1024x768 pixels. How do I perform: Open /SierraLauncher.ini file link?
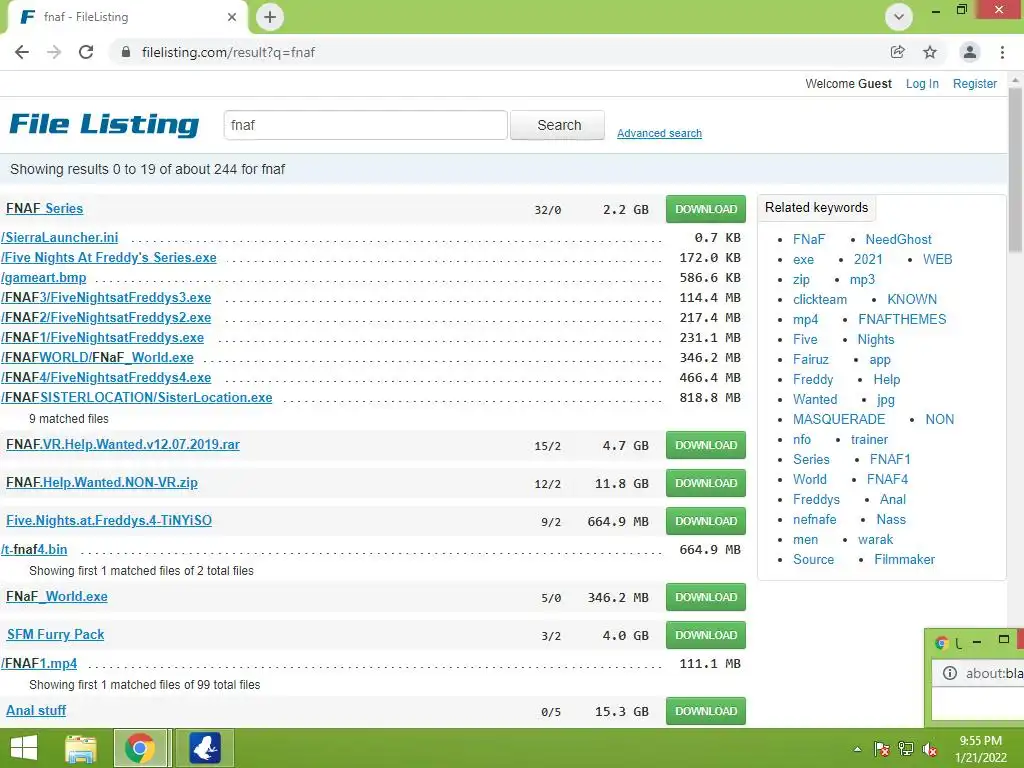tap(59, 238)
